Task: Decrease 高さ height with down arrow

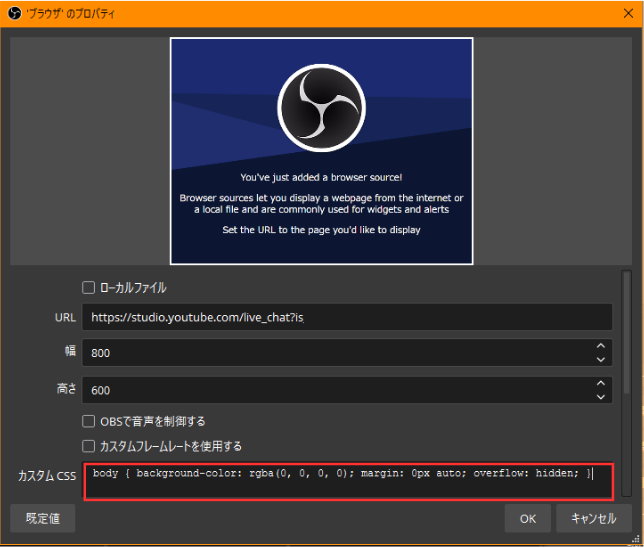Action: click(600, 397)
